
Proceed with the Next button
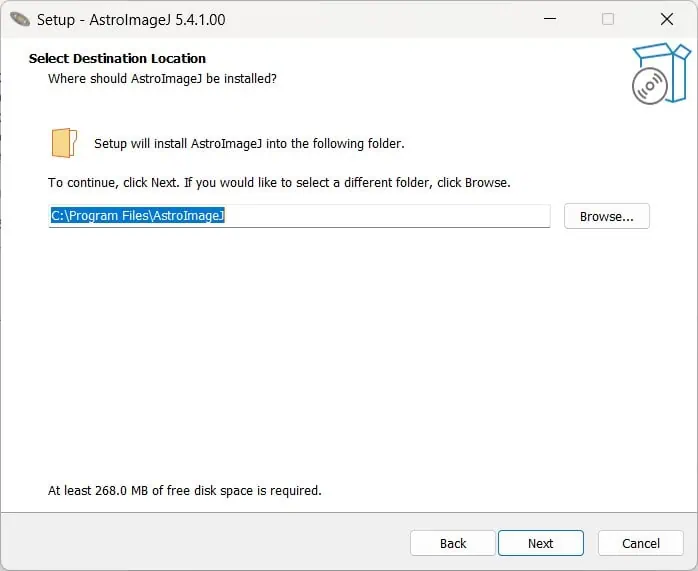(x=540, y=543)
